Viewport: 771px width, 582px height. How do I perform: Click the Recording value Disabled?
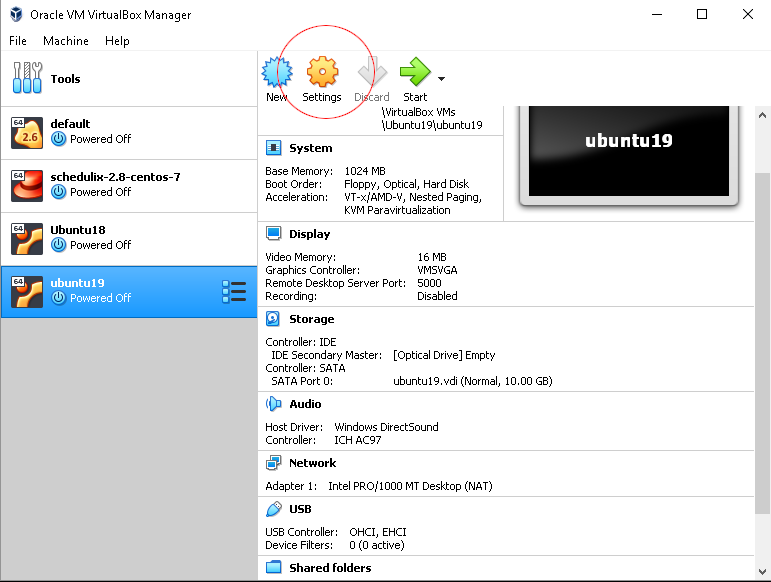click(x=437, y=296)
